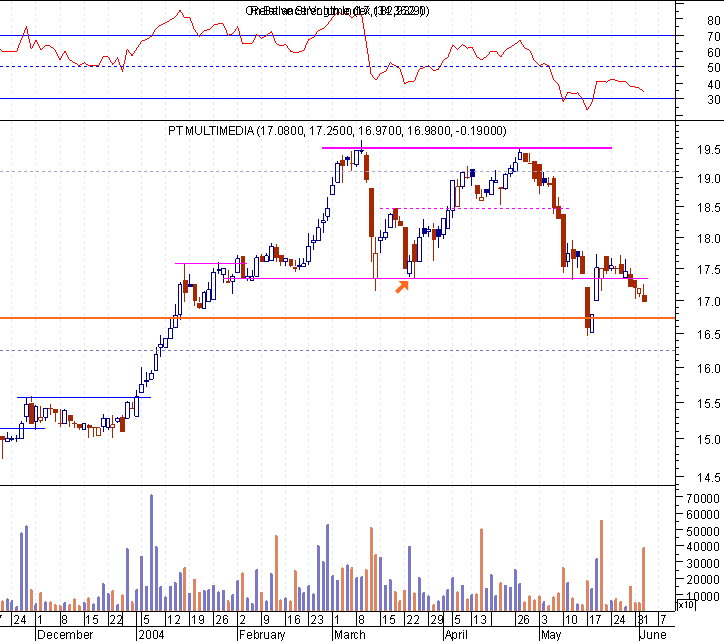Click the 2004 year label
Image resolution: width=724 pixels, height=641 pixels.
pyautogui.click(x=151, y=635)
